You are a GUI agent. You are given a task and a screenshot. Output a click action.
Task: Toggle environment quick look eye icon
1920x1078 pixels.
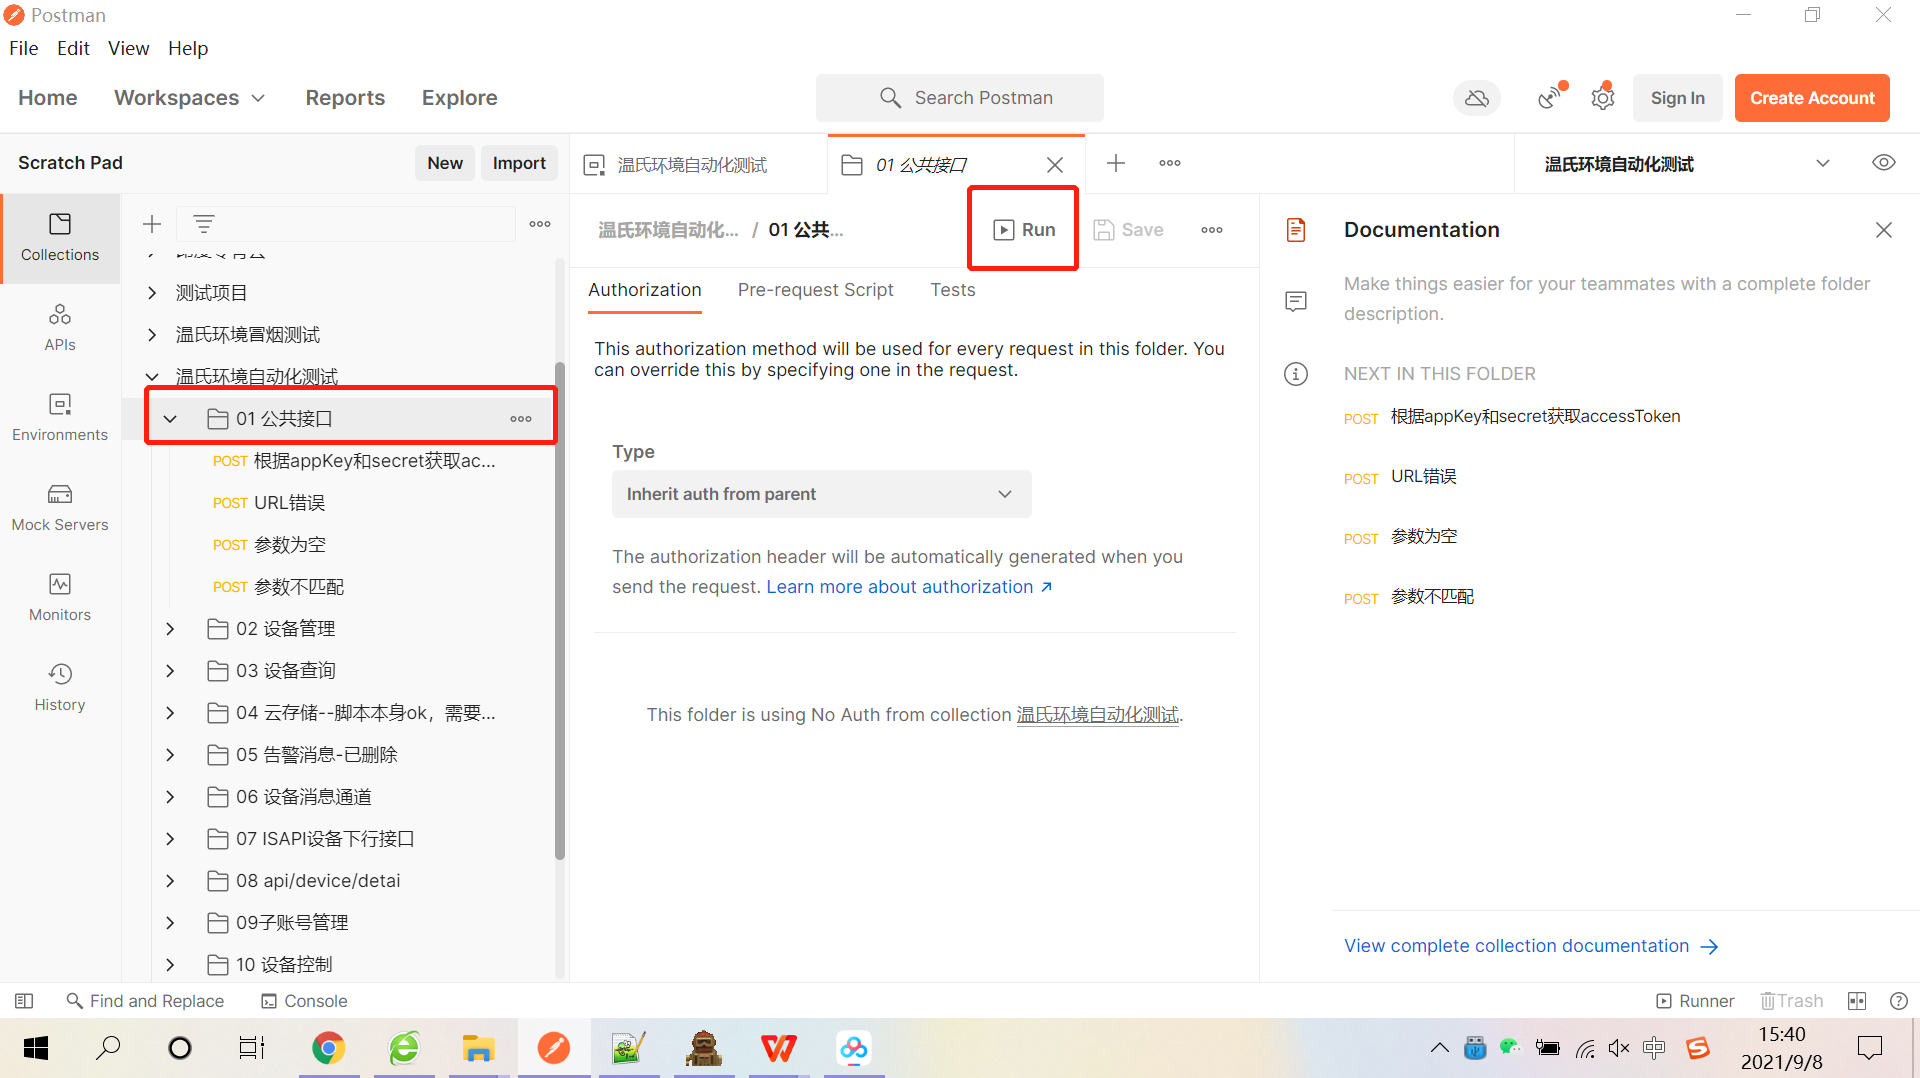tap(1884, 163)
